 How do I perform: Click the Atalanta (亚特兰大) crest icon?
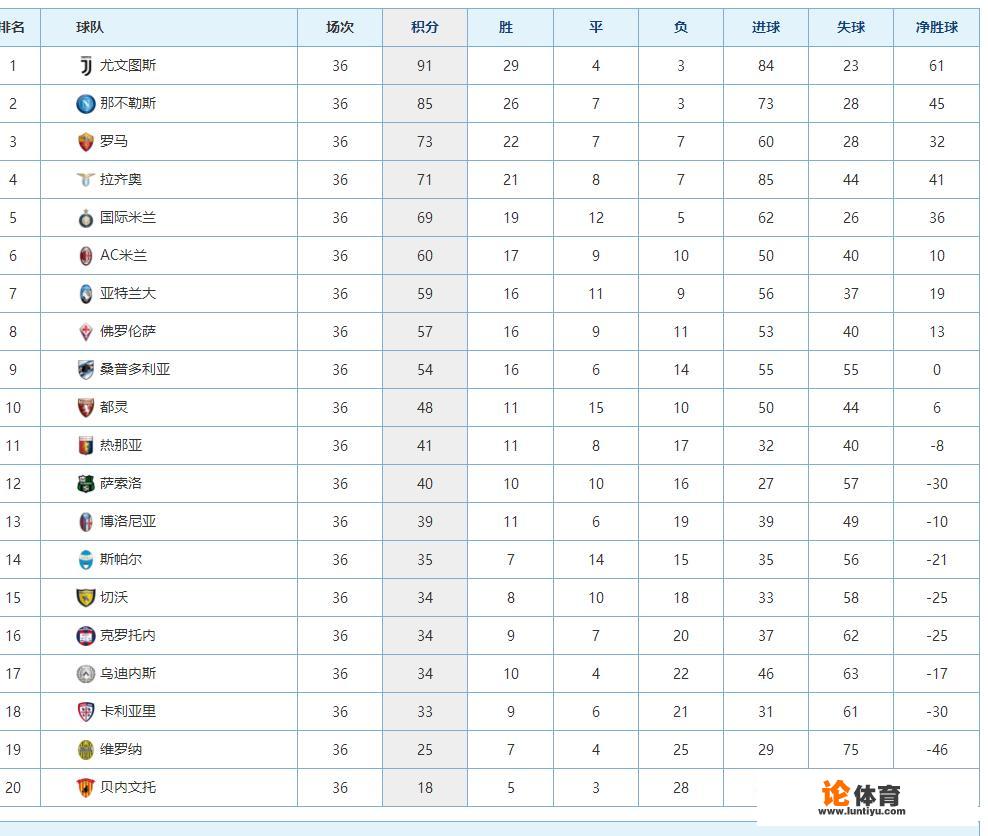coord(86,294)
